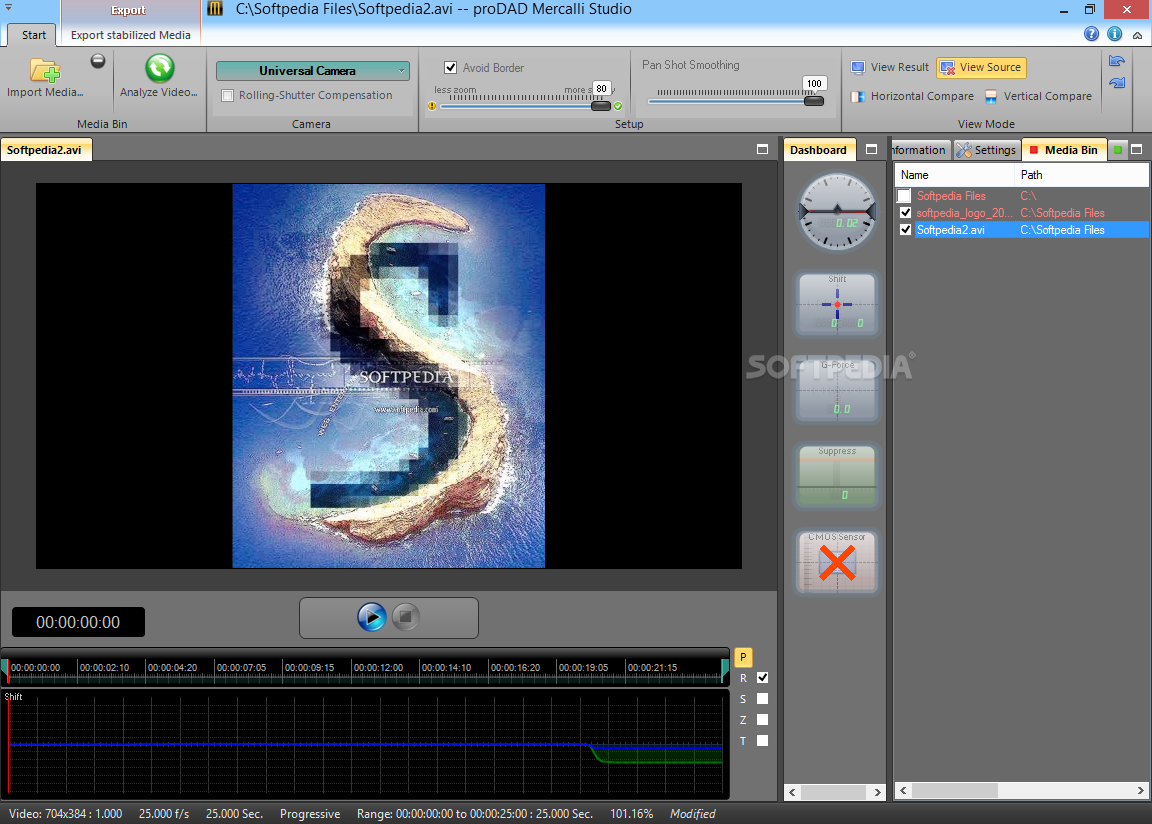
Task: Open the info icon in title area
Action: (x=1115, y=34)
